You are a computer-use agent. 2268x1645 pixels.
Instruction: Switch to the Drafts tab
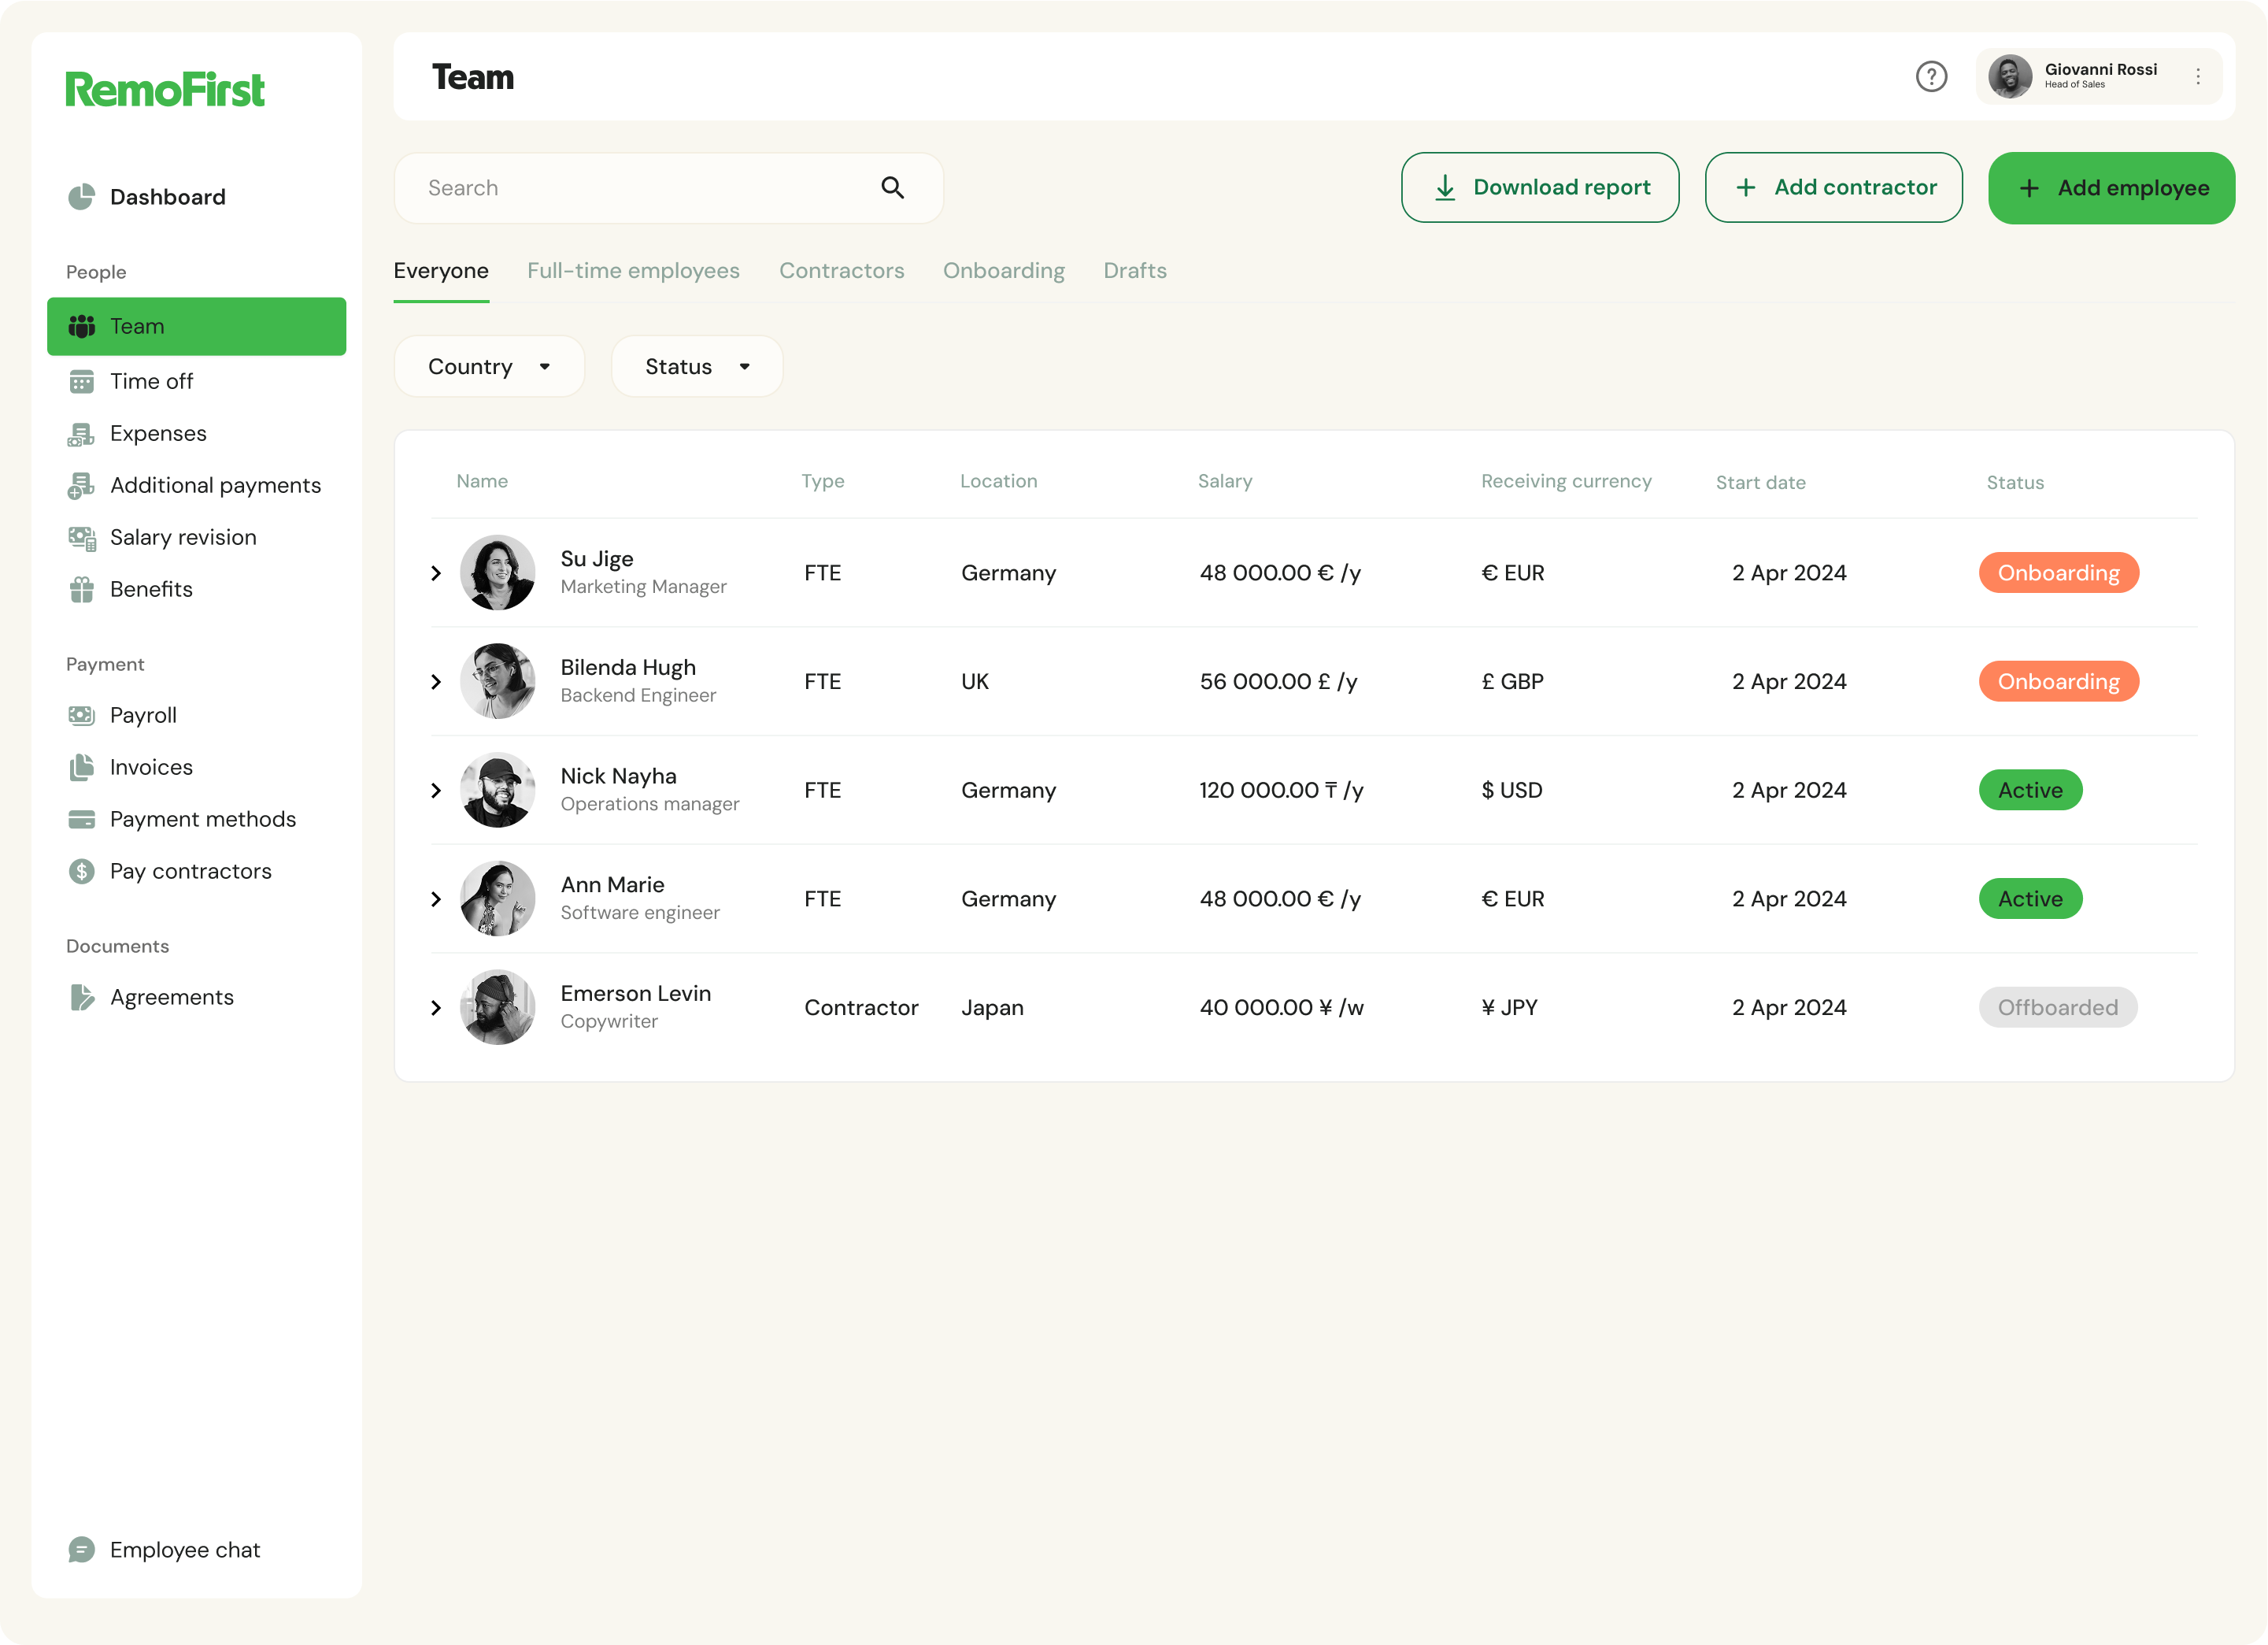click(x=1134, y=271)
